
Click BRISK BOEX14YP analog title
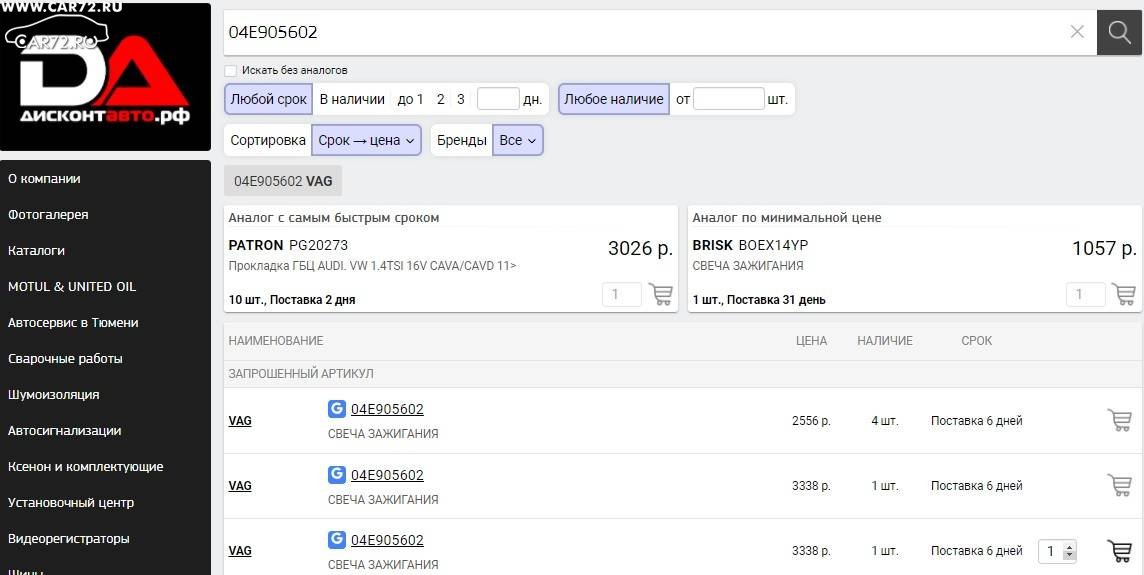pos(750,245)
